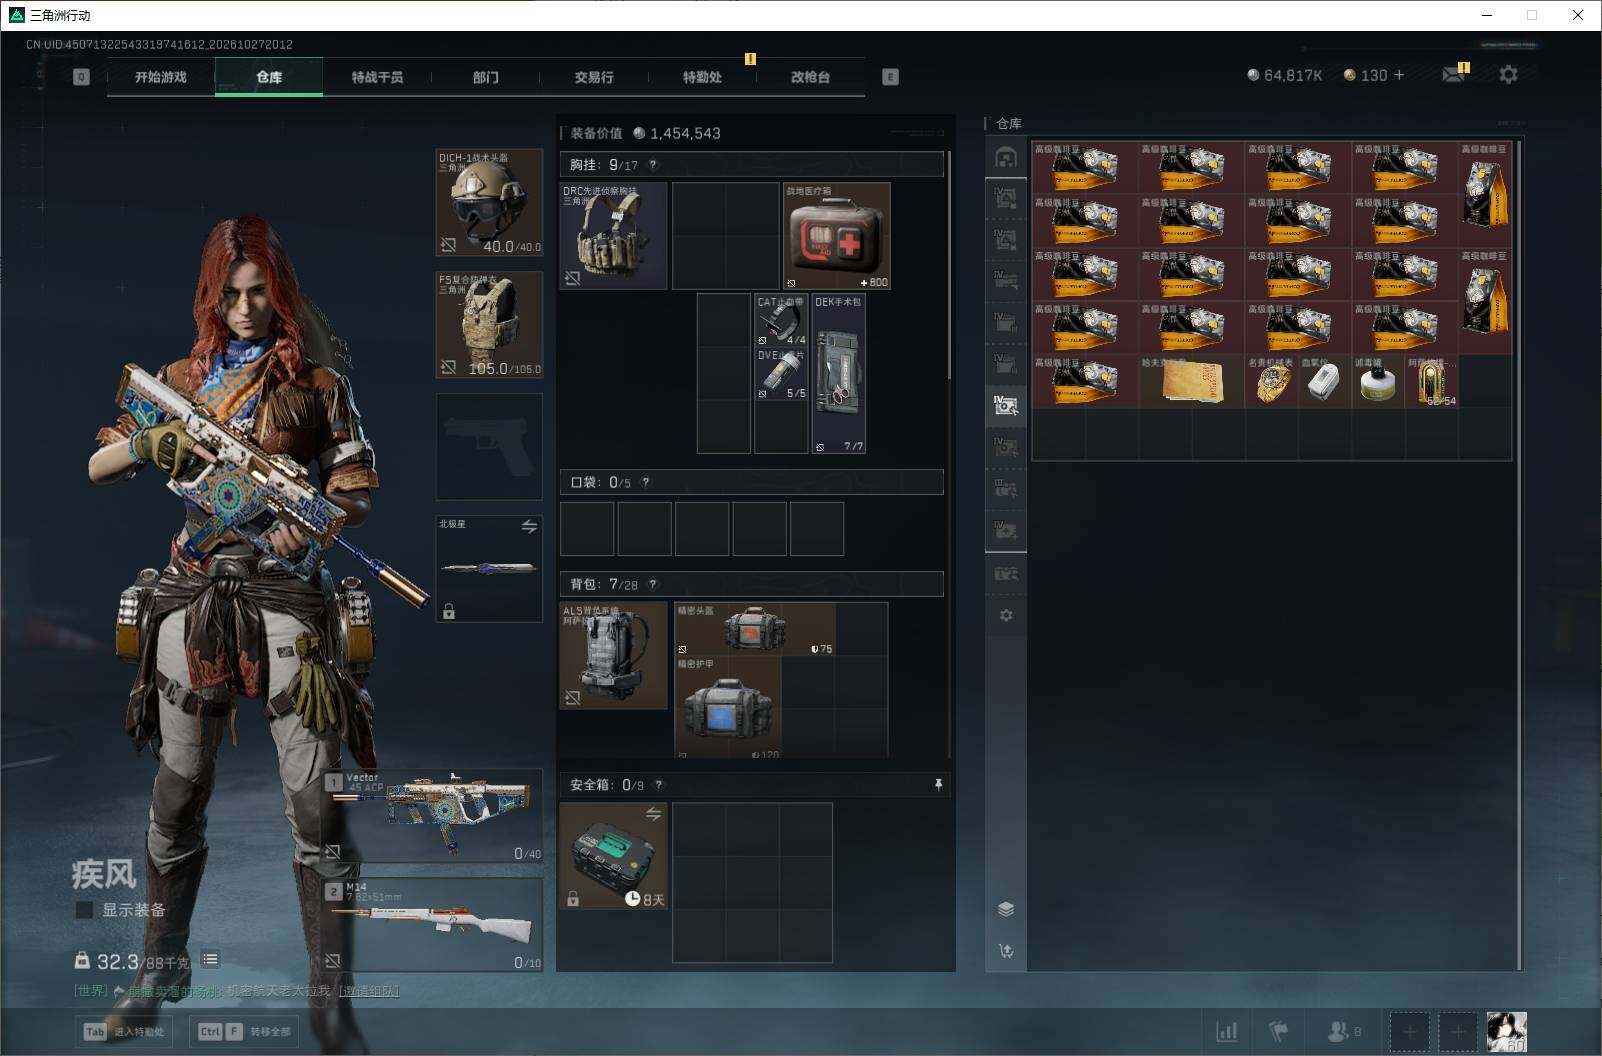The image size is (1602, 1056).
Task: Click the 安全箱 help question mark
Action: tap(659, 785)
